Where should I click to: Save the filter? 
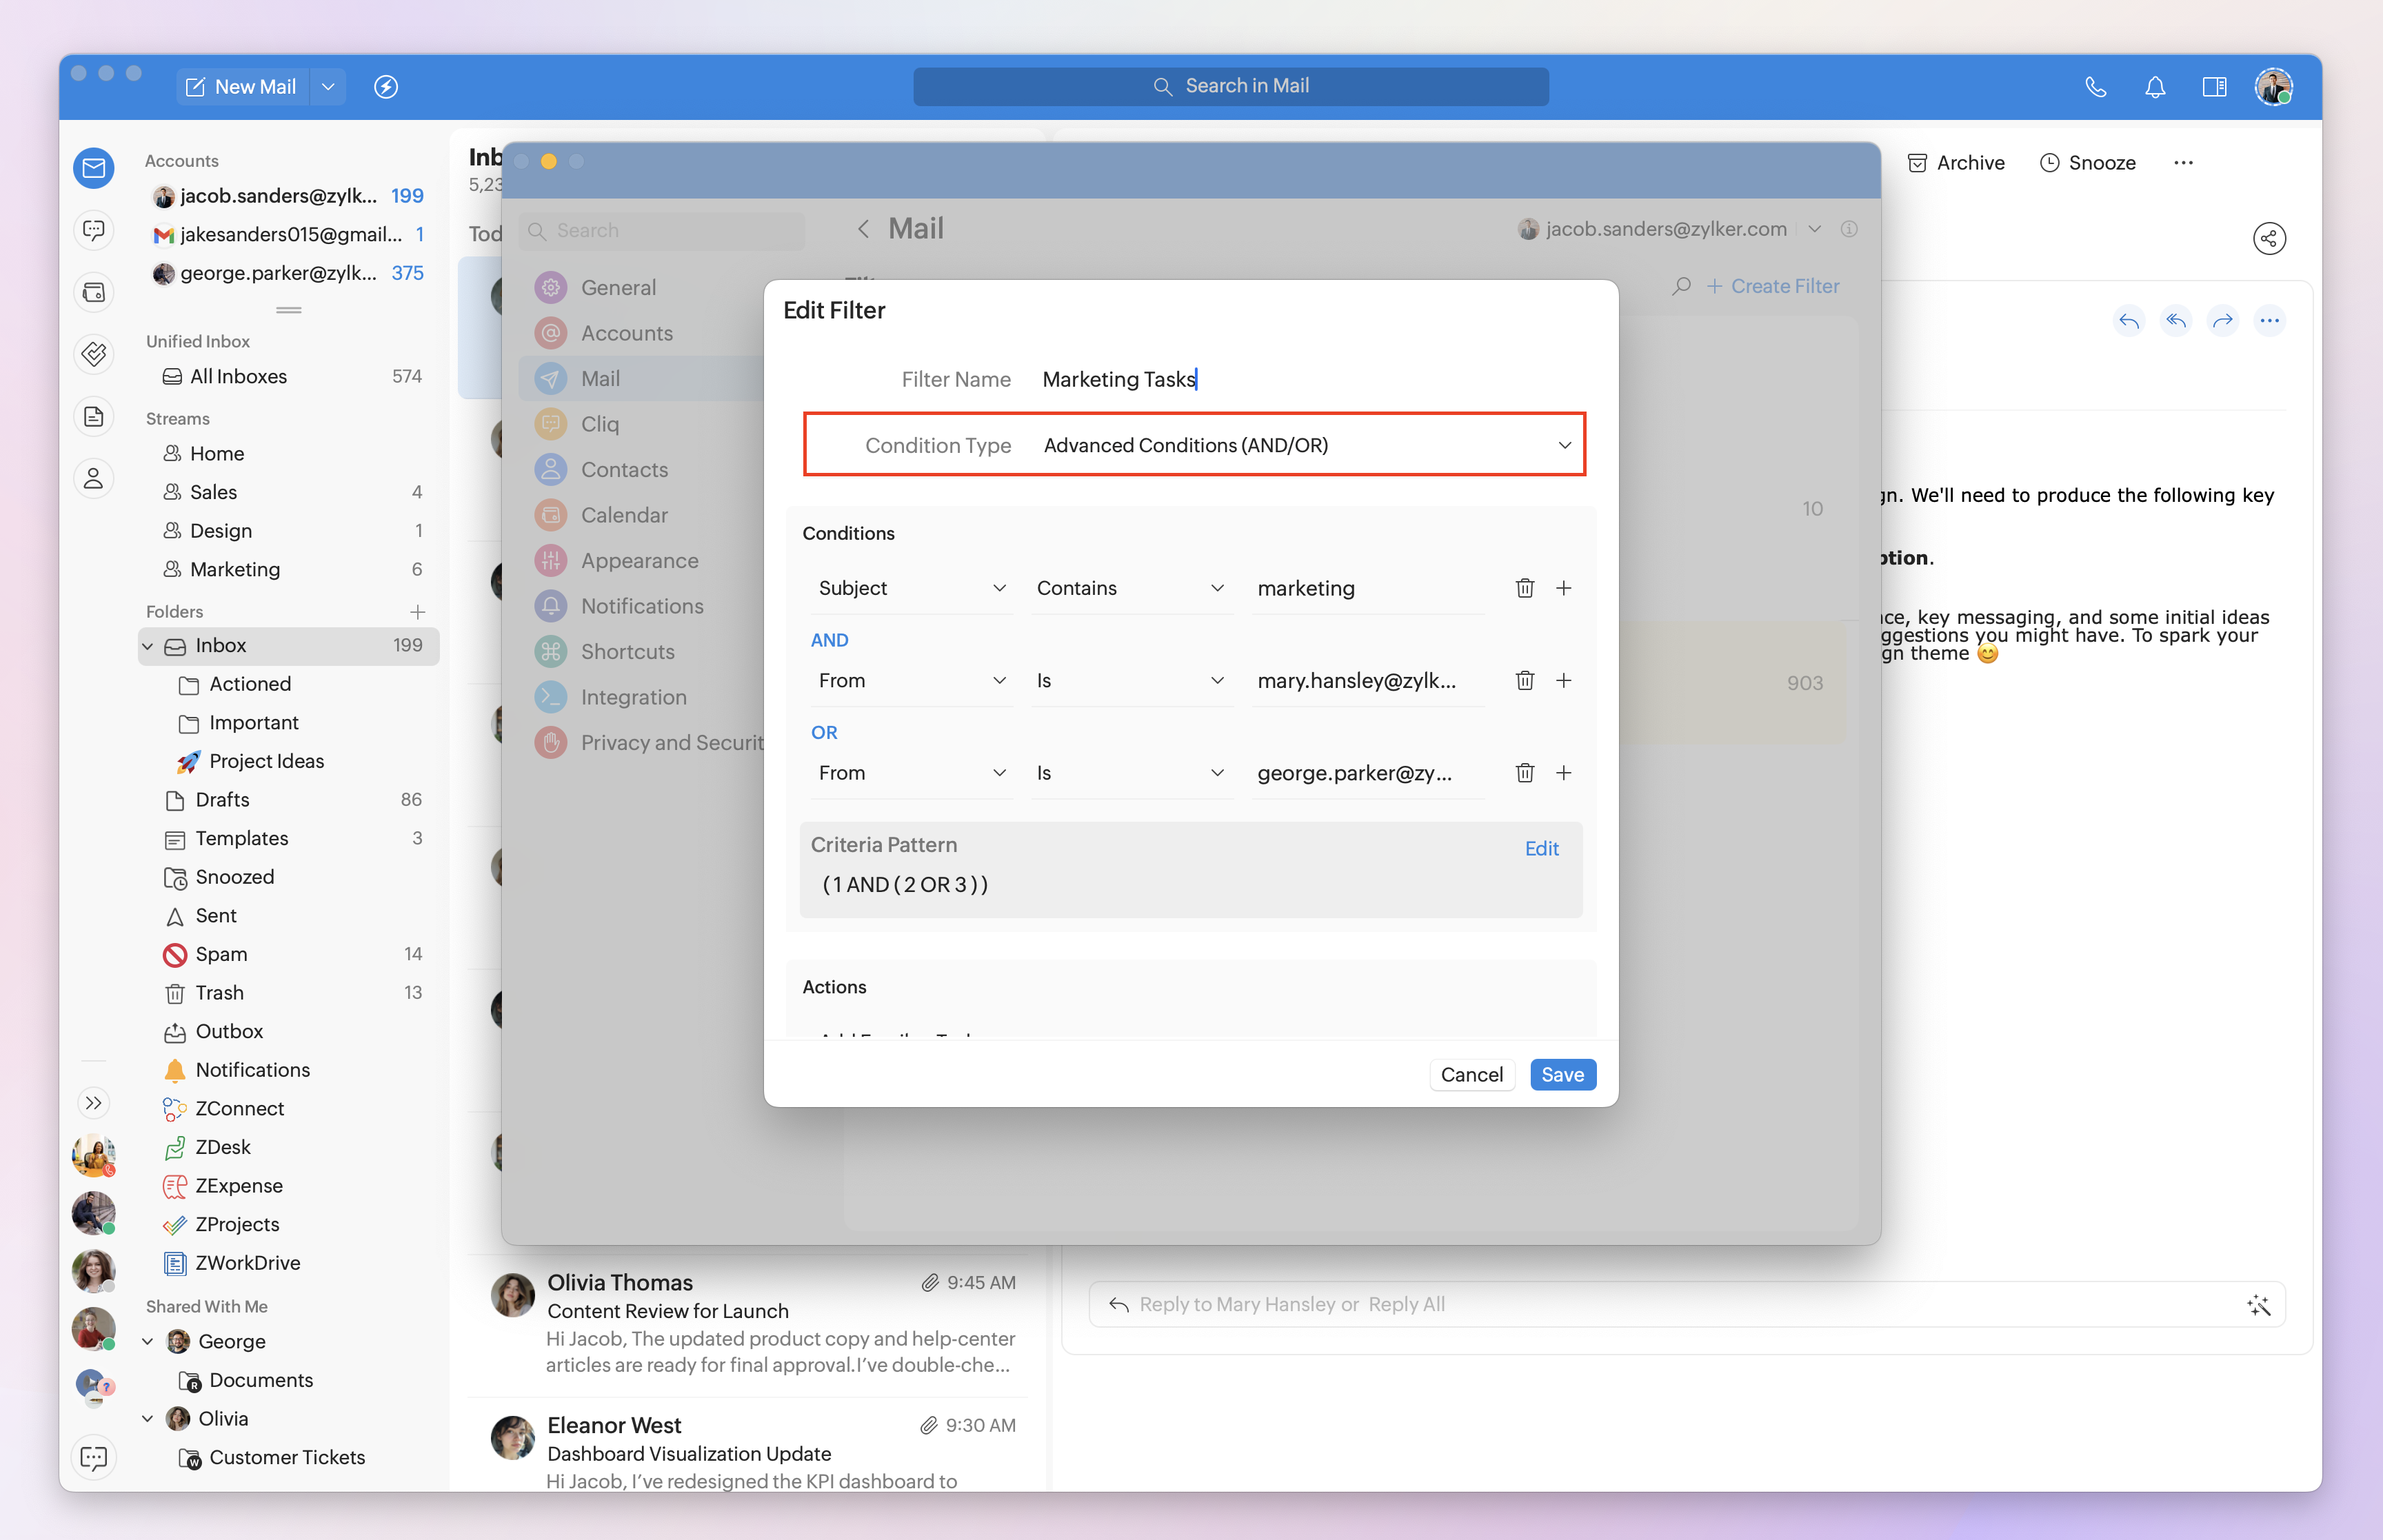(x=1562, y=1074)
